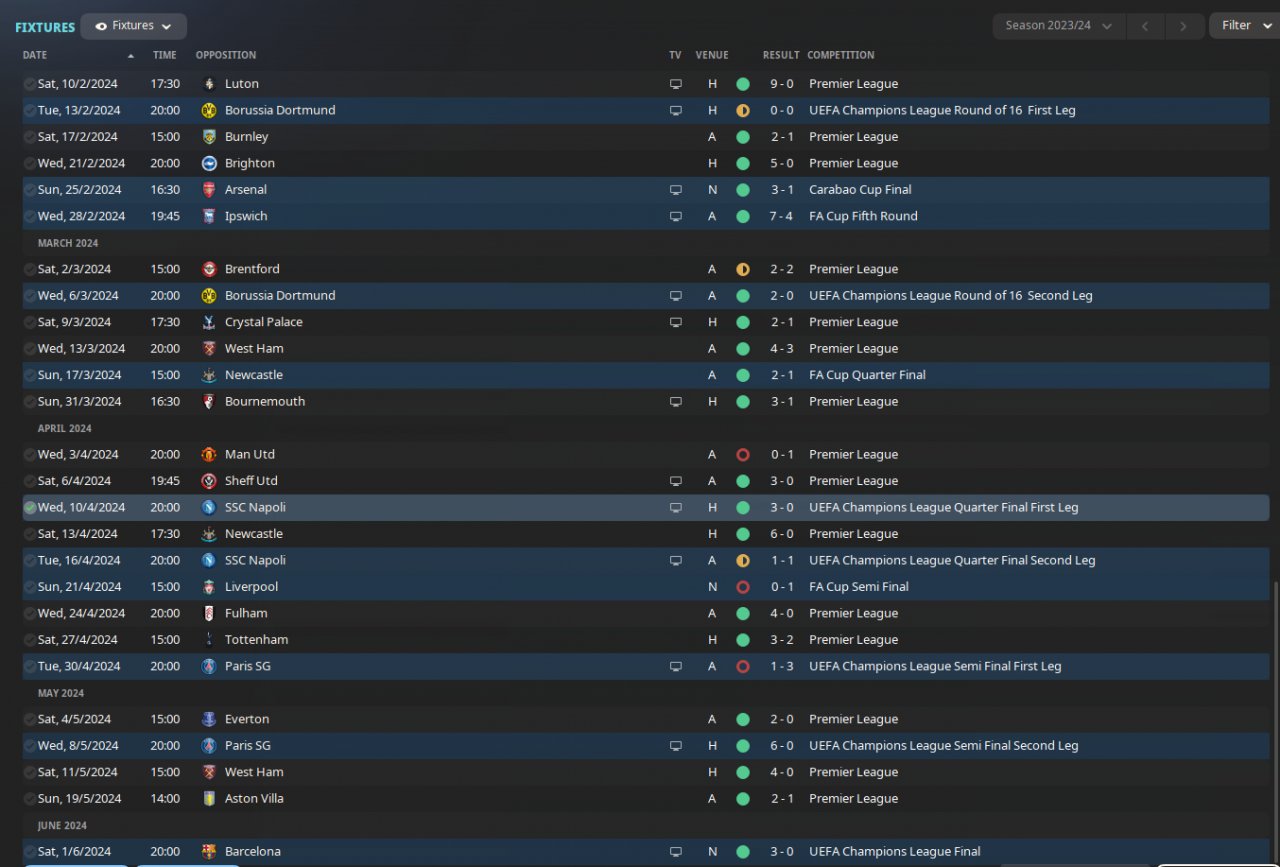The height and width of the screenshot is (867, 1280).
Task: Sort by the Competition column header
Action: (841, 55)
